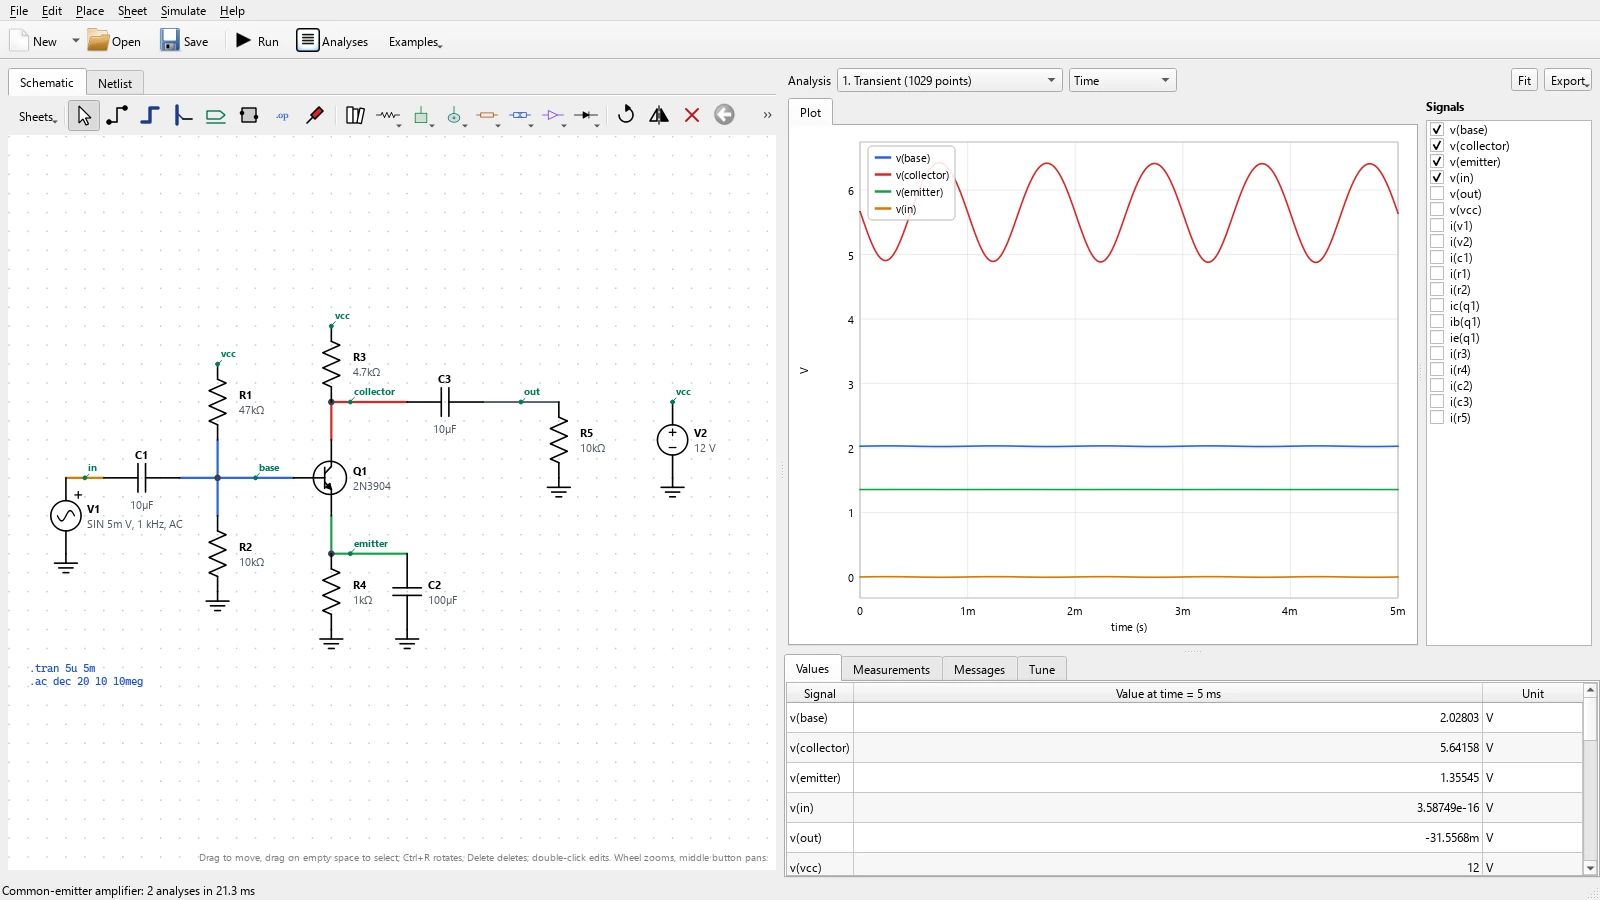Pick the bus entry tool

(x=183, y=116)
